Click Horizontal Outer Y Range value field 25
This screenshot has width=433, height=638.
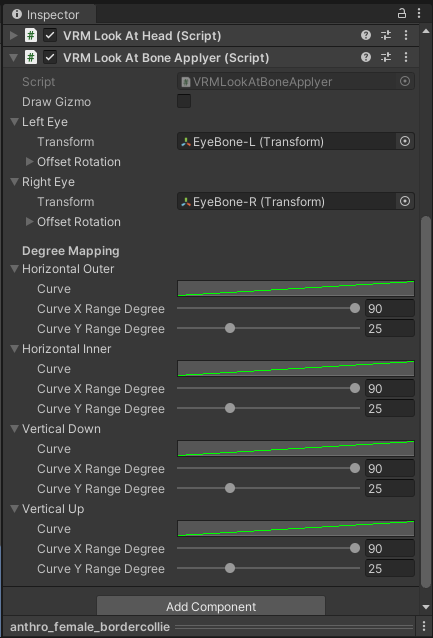390,328
